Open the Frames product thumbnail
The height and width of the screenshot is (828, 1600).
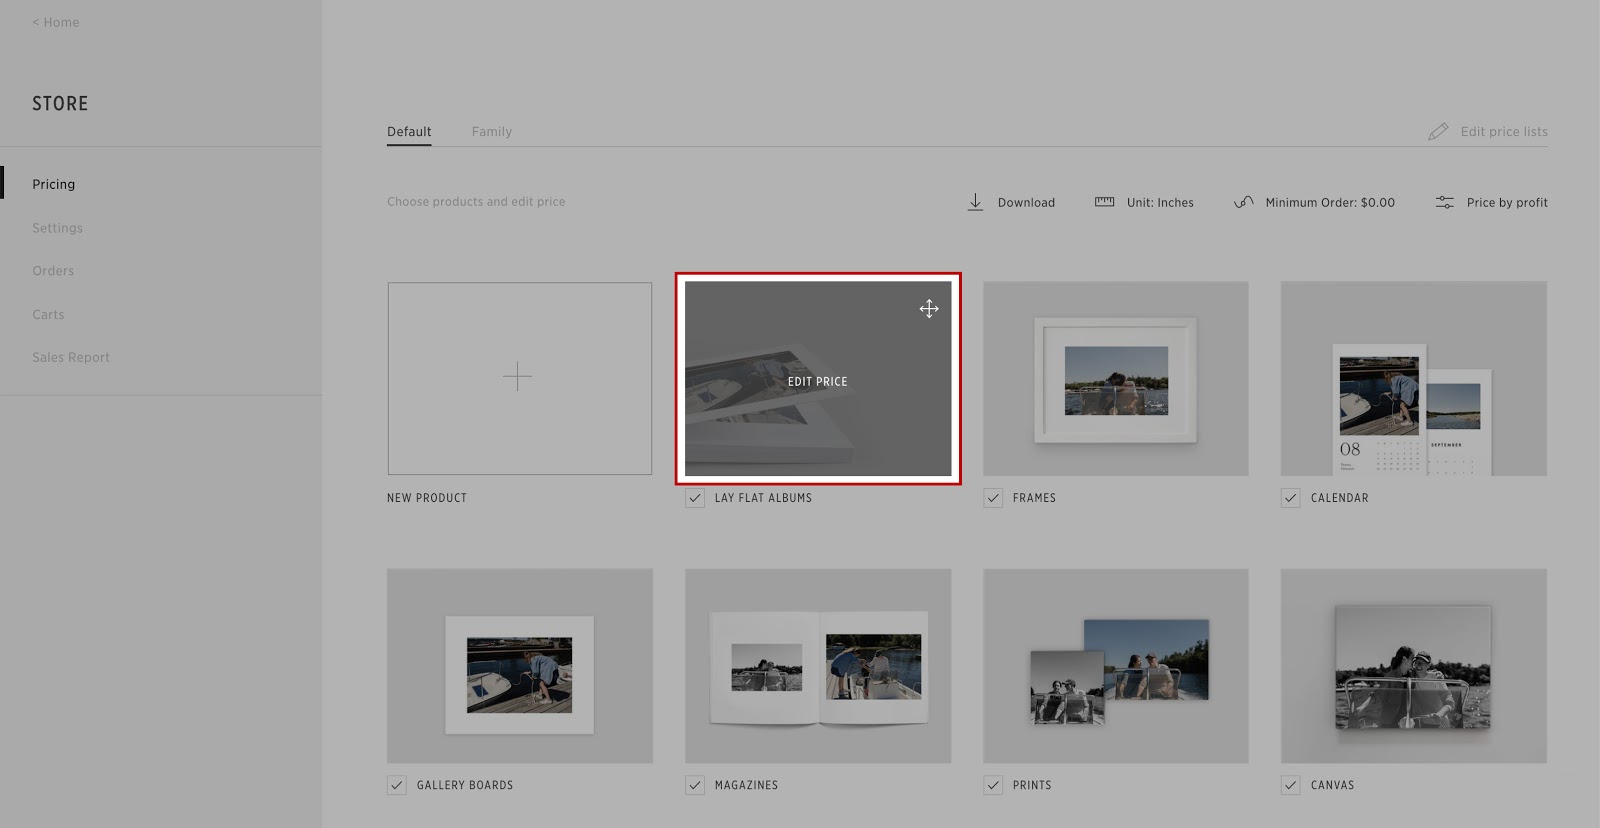click(x=1116, y=378)
